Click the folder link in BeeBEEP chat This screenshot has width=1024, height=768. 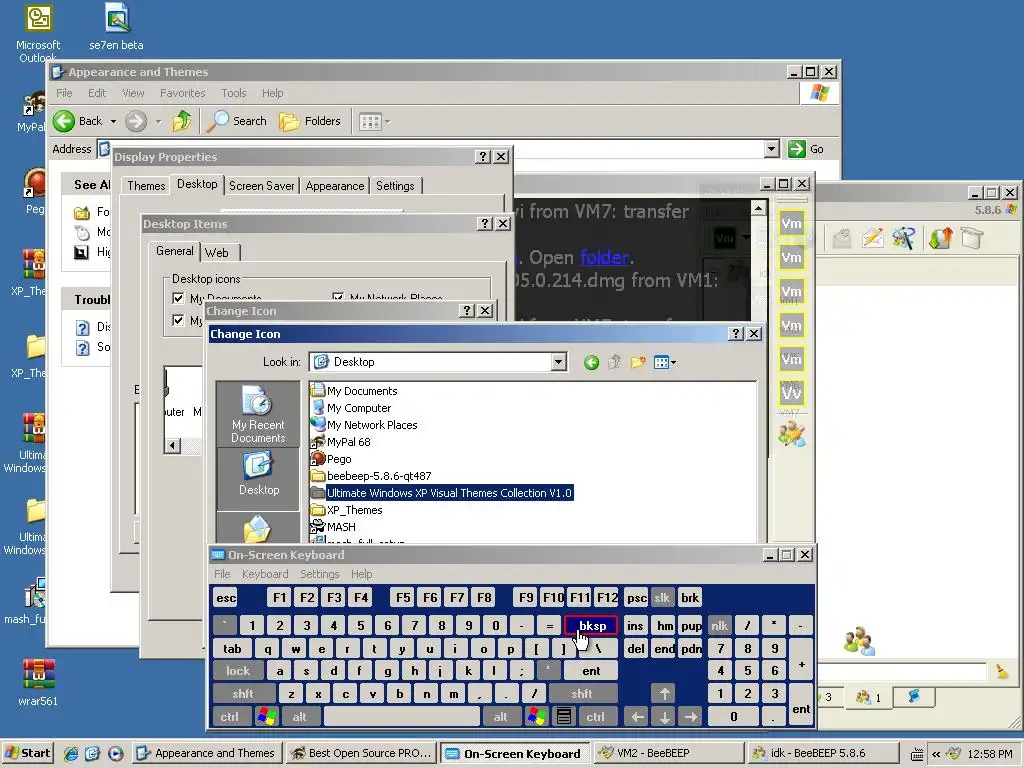point(605,257)
